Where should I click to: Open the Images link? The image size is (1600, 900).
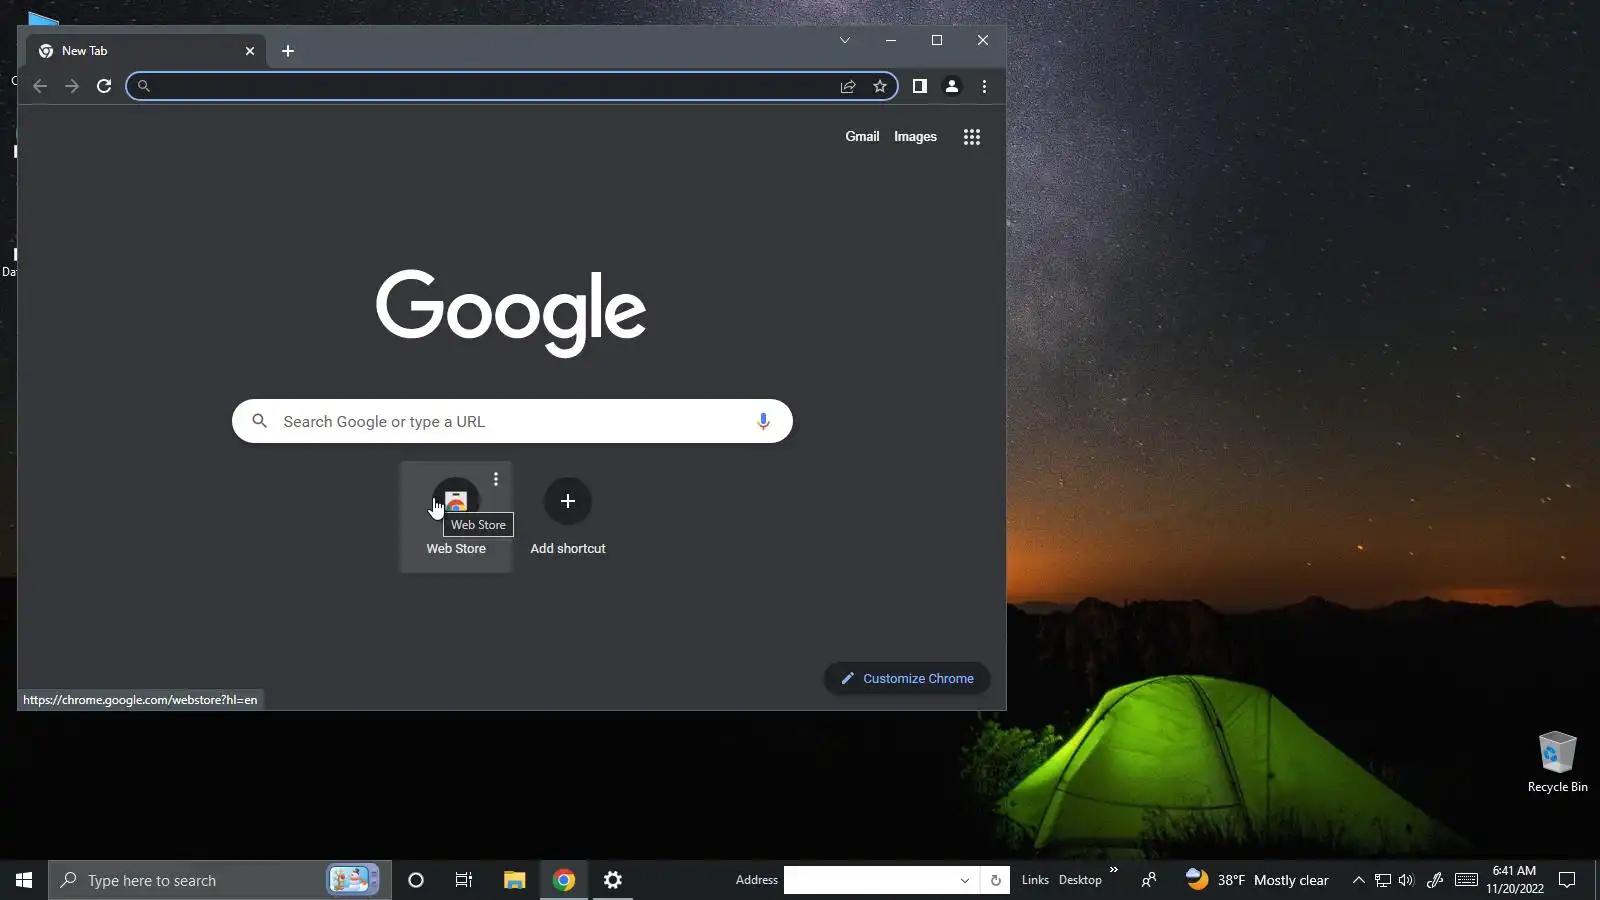915,137
